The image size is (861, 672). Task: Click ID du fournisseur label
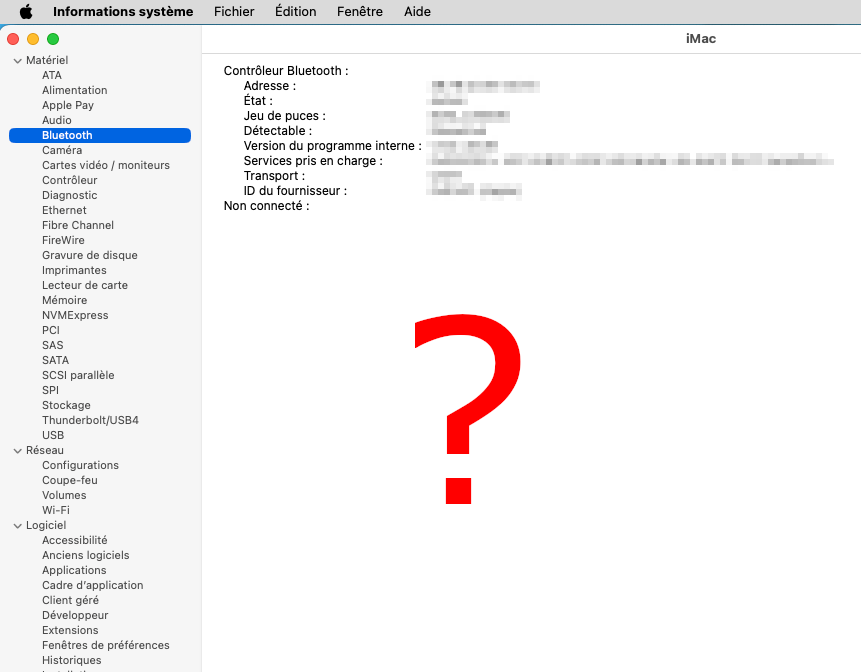tap(295, 191)
